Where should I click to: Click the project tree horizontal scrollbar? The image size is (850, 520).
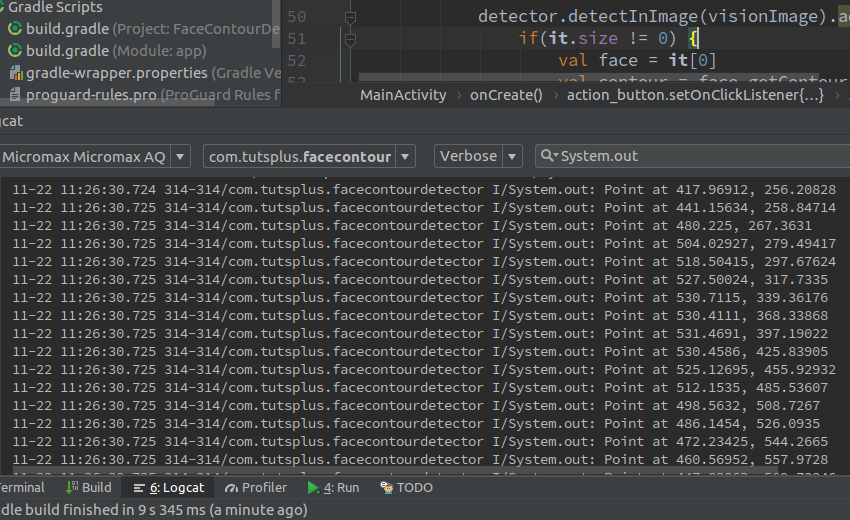click(107, 103)
